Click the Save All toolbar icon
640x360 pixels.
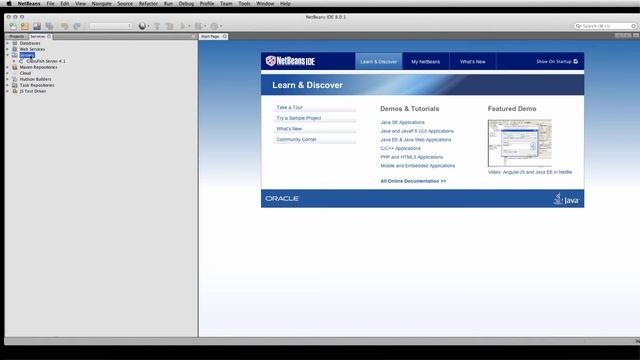pos(49,26)
